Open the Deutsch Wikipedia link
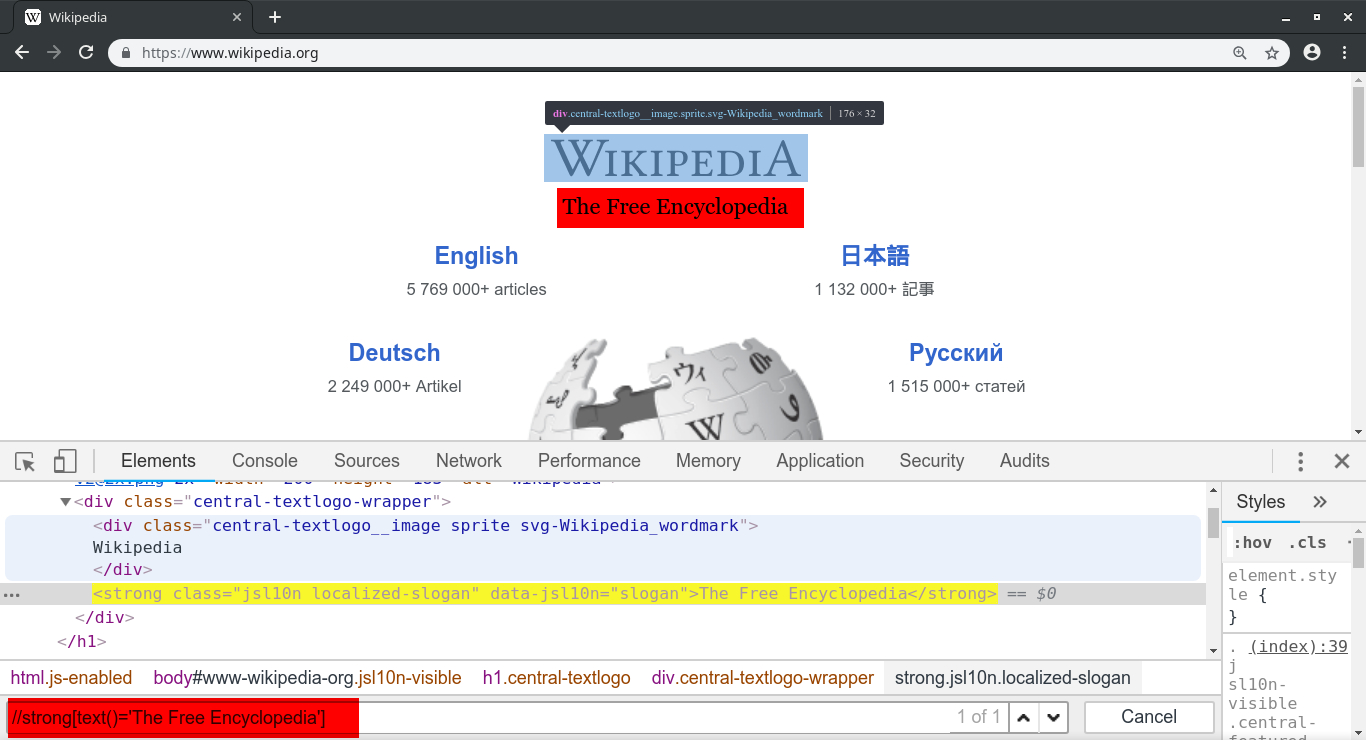Image resolution: width=1366 pixels, height=740 pixels. coord(394,353)
